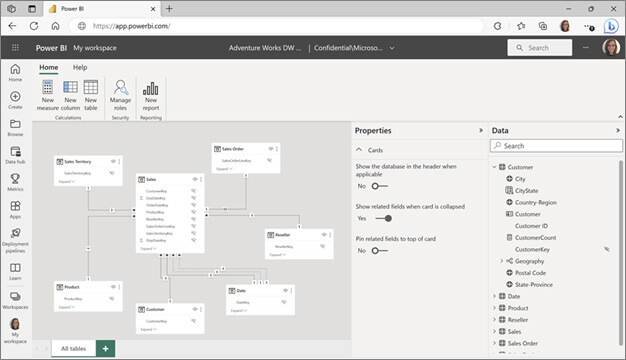Viewport: 626px width, 360px height.
Task: Open more options on Sales table card
Action: point(201,179)
